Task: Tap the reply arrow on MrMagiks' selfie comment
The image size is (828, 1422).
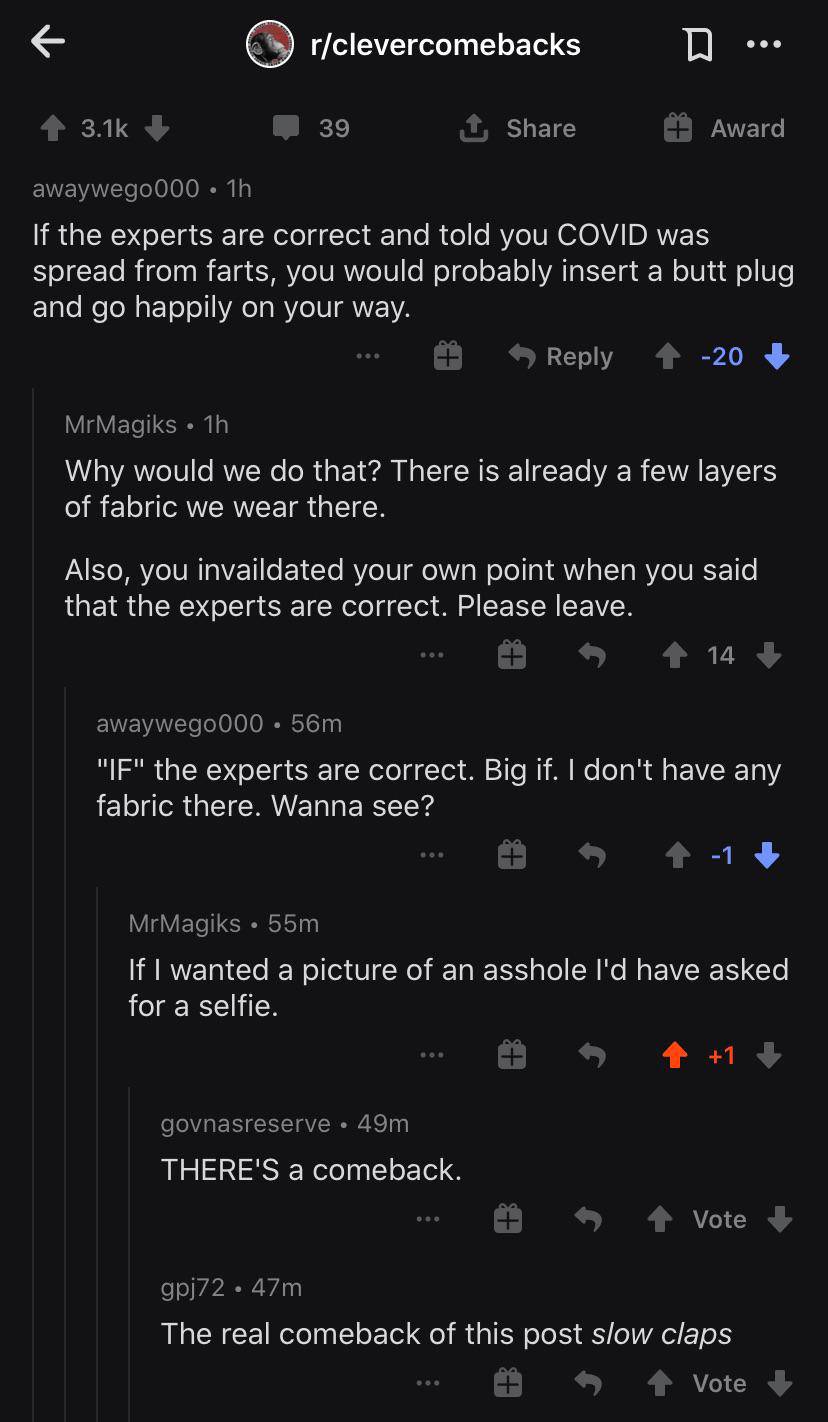Action: 591,1053
